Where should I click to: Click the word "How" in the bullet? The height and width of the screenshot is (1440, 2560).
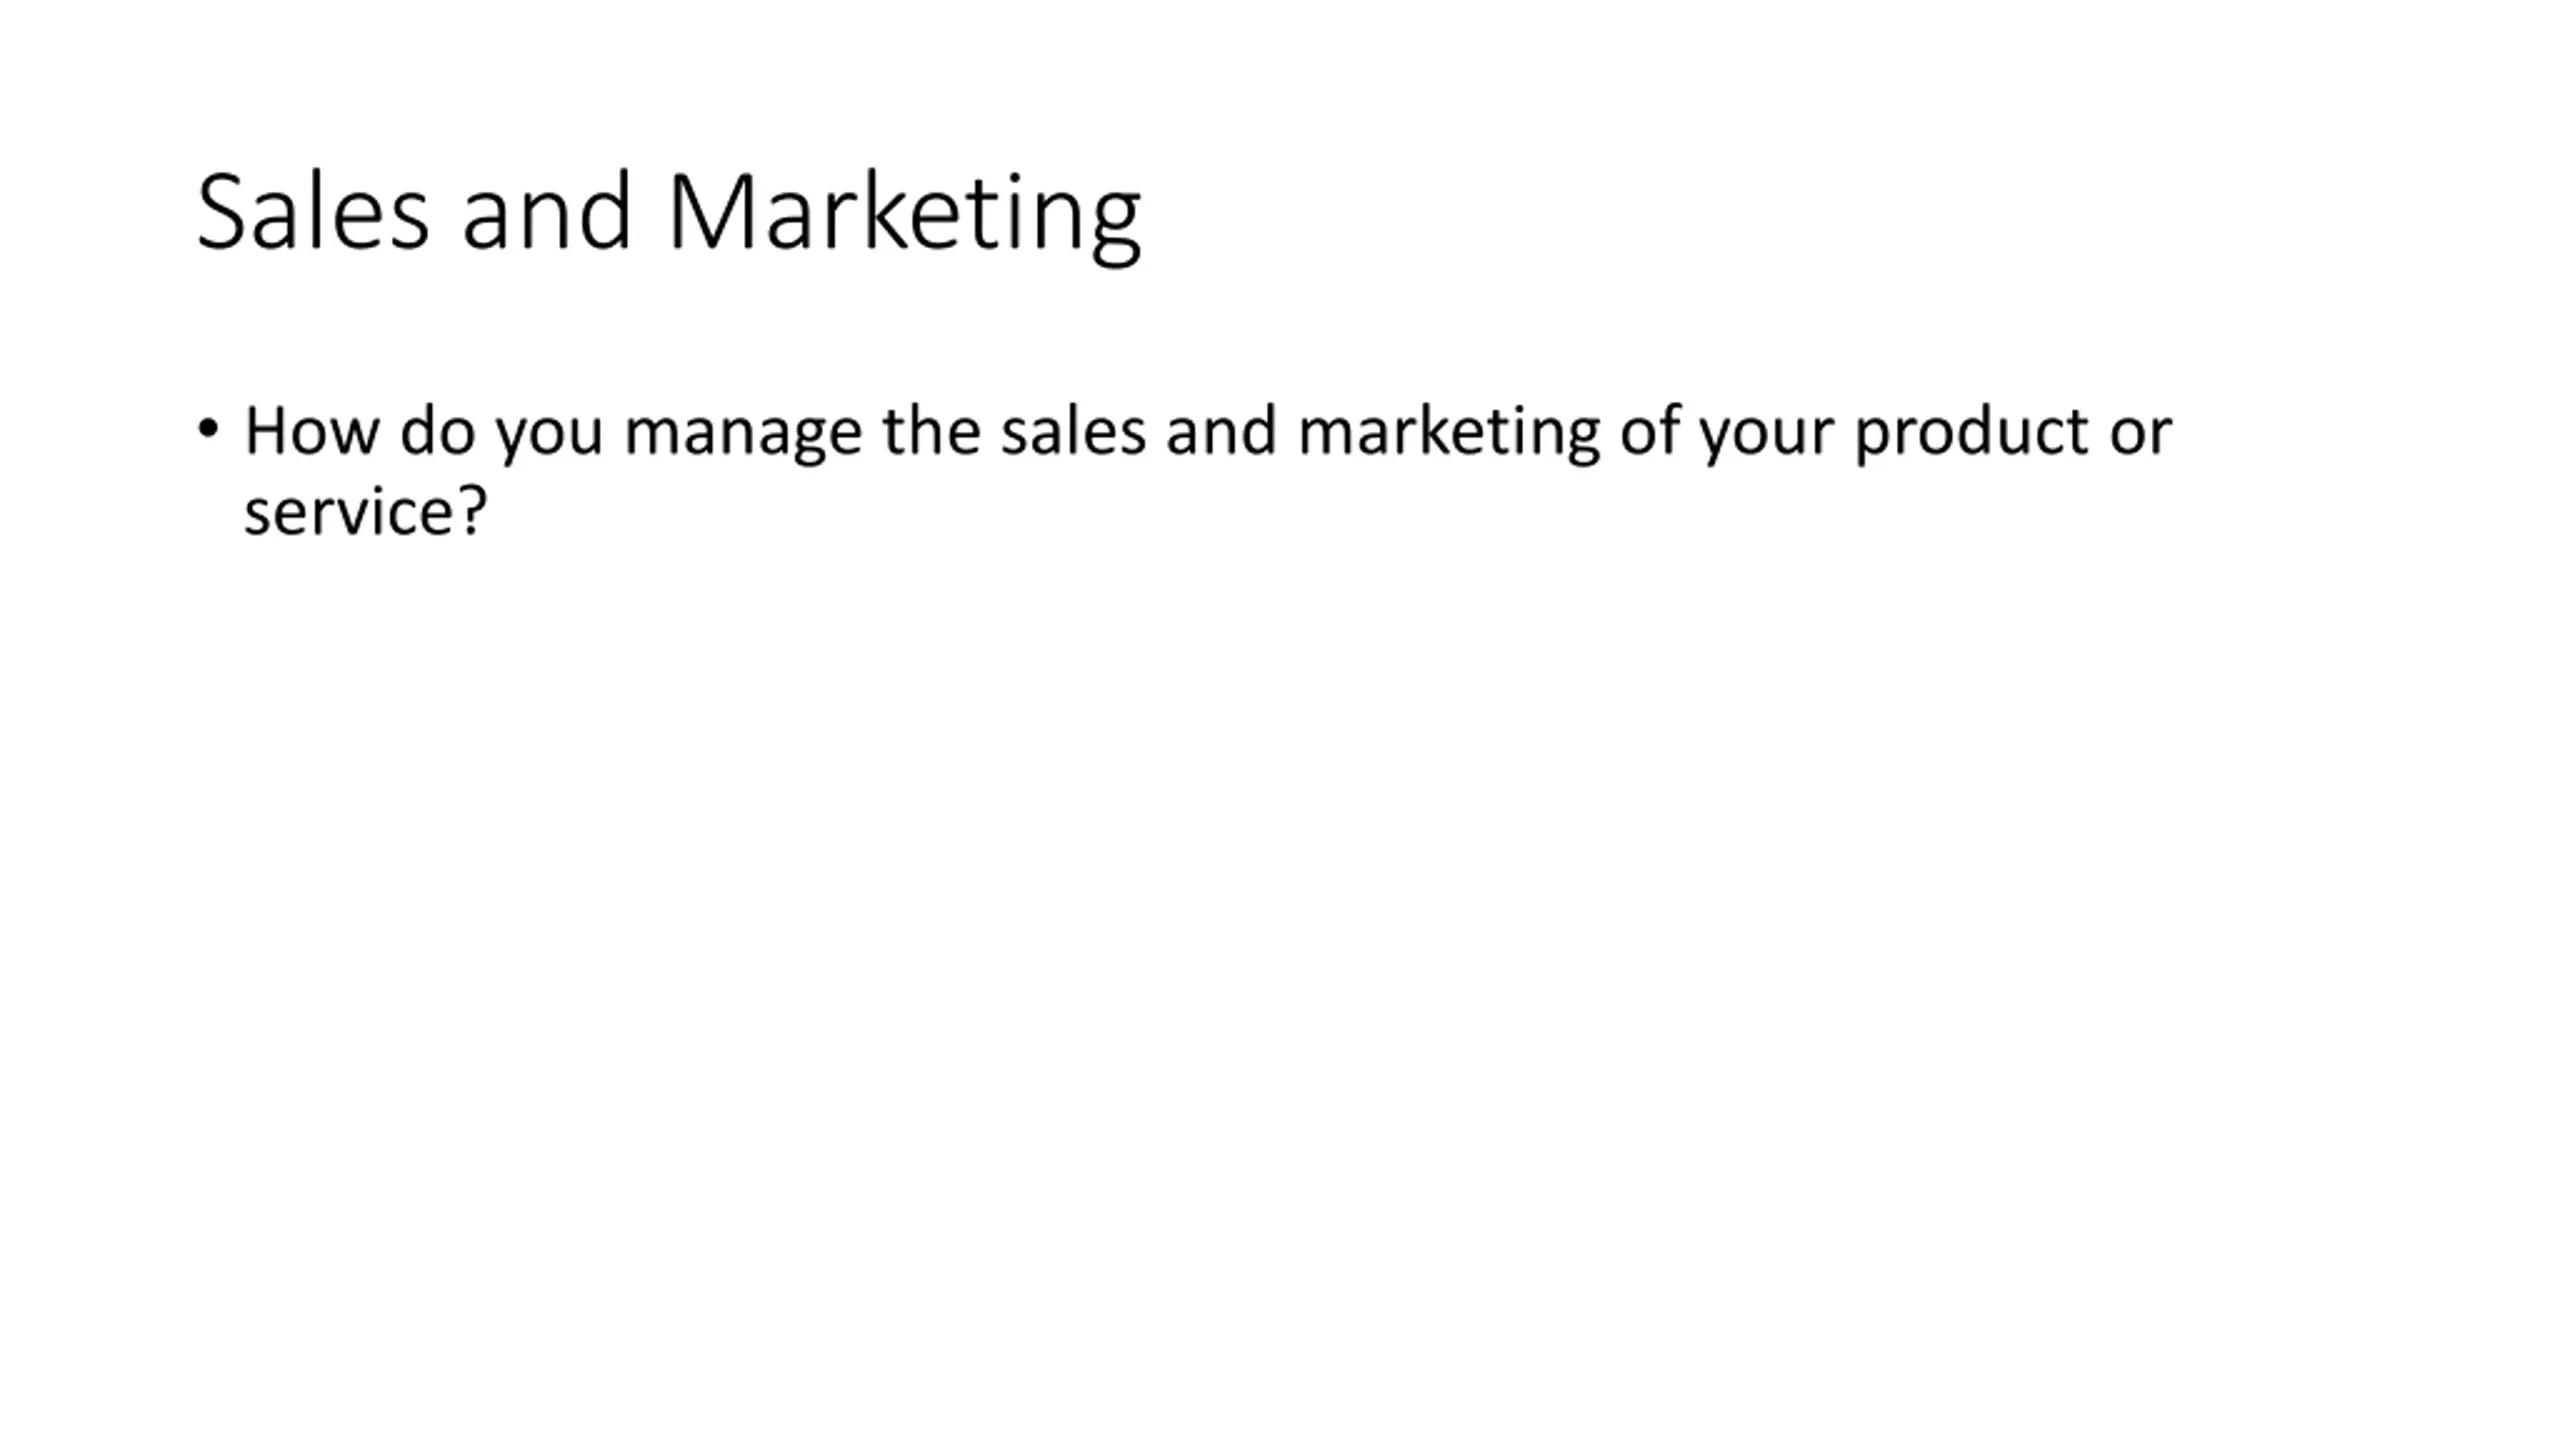[x=311, y=432]
